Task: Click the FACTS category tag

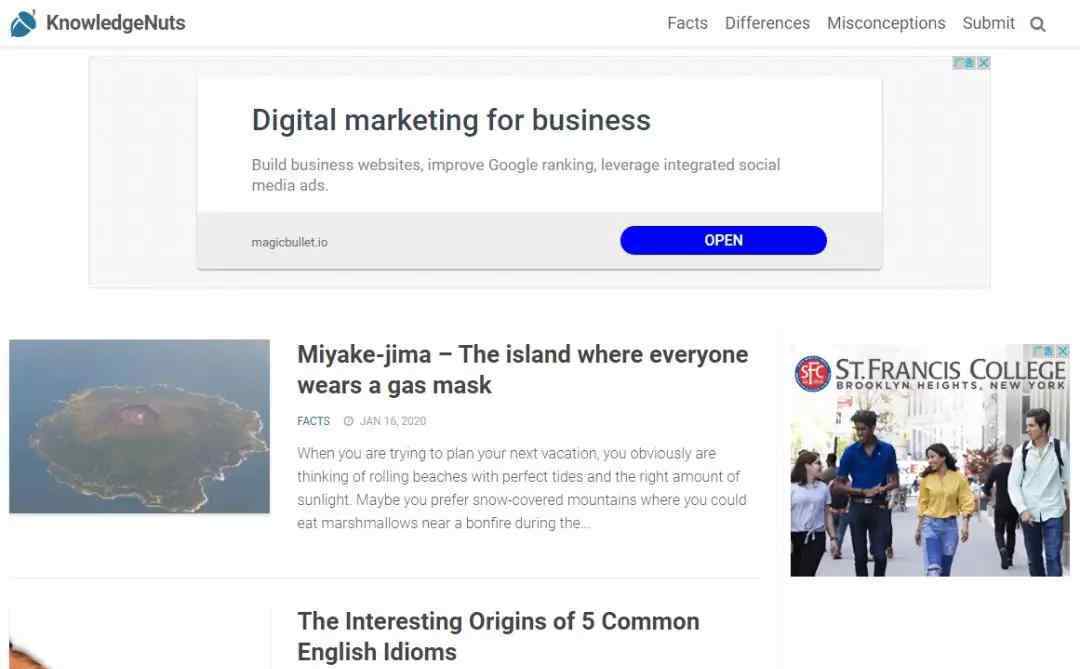Action: coord(313,421)
